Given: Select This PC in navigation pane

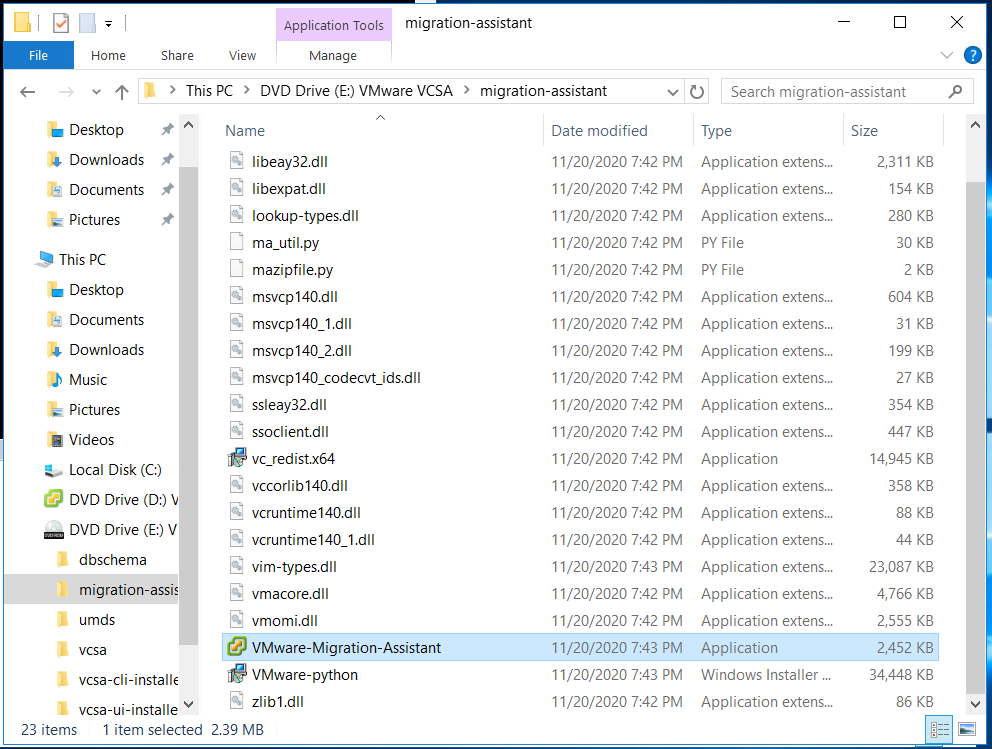Looking at the screenshot, I should point(82,259).
